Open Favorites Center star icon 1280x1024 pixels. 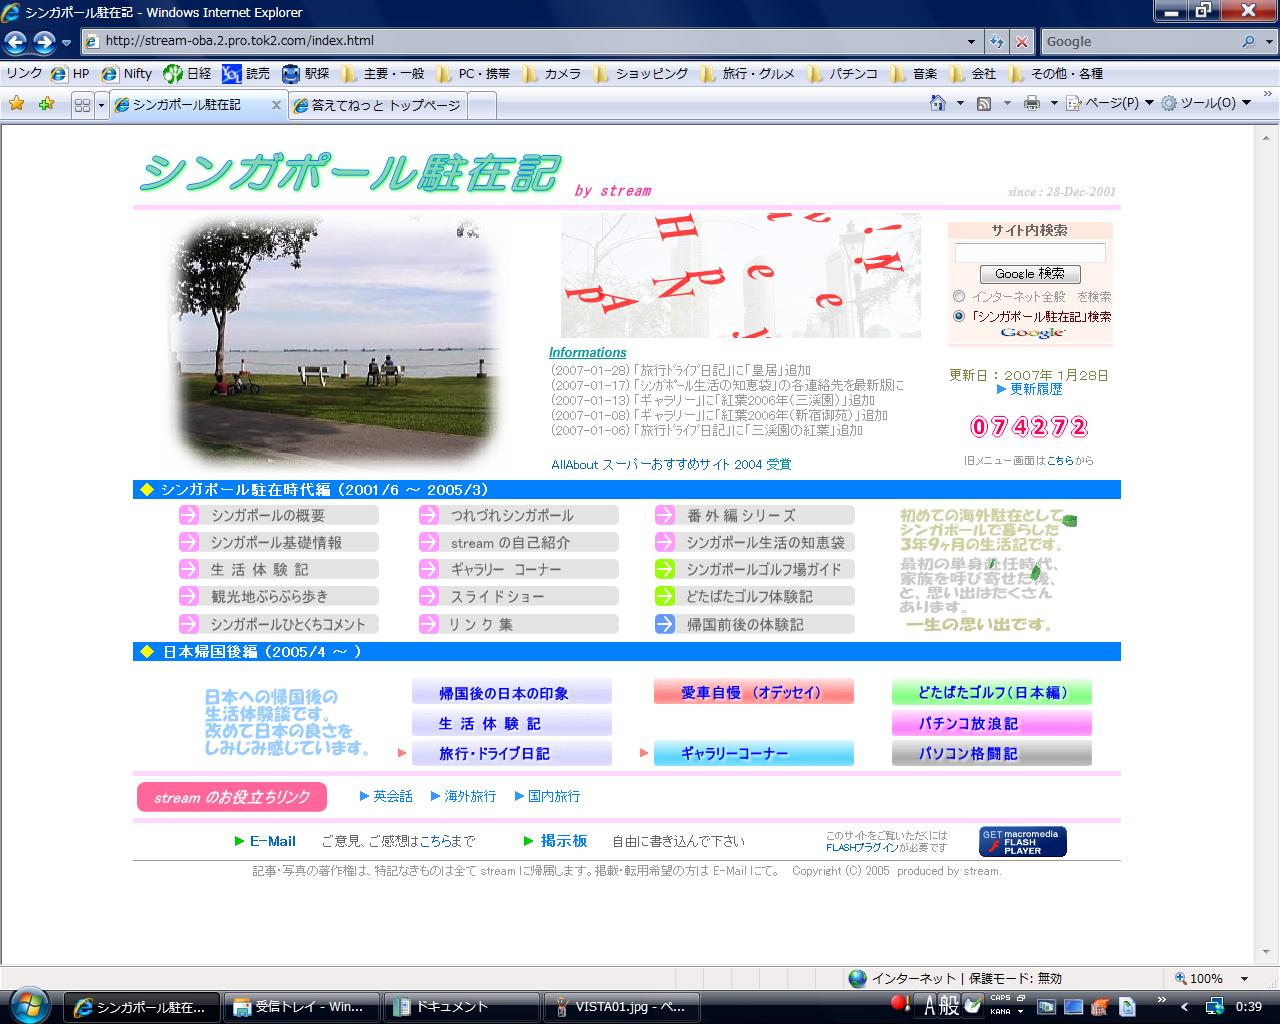click(16, 103)
